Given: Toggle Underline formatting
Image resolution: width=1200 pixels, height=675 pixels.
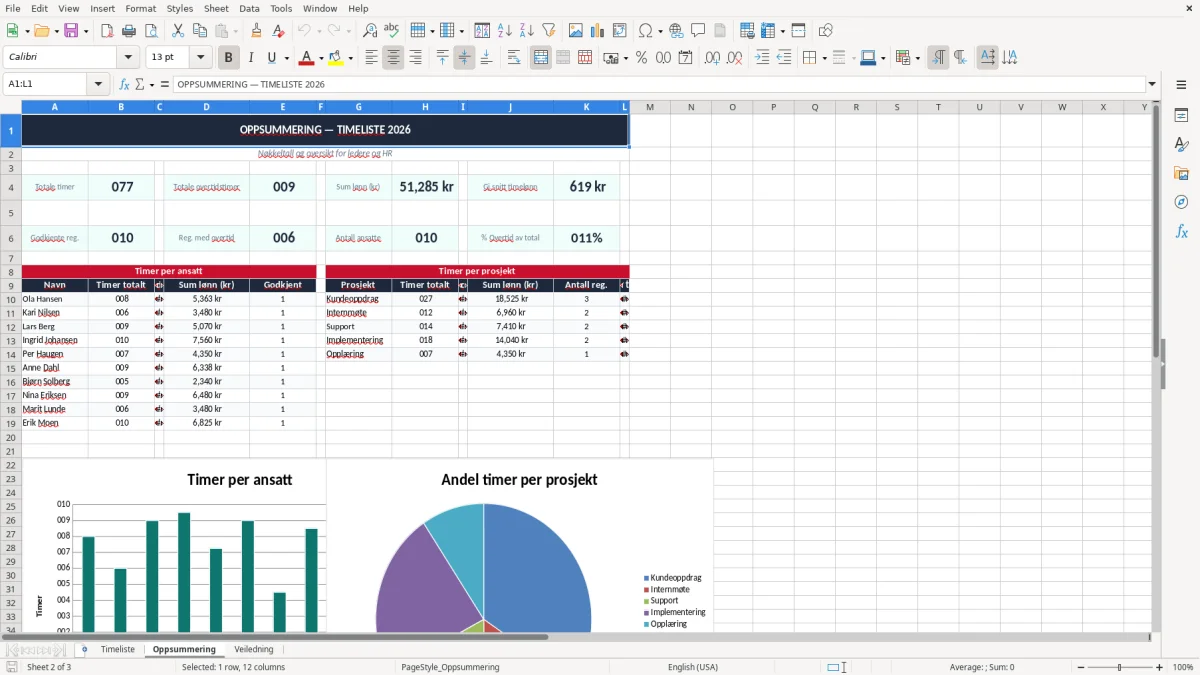Looking at the screenshot, I should [272, 58].
